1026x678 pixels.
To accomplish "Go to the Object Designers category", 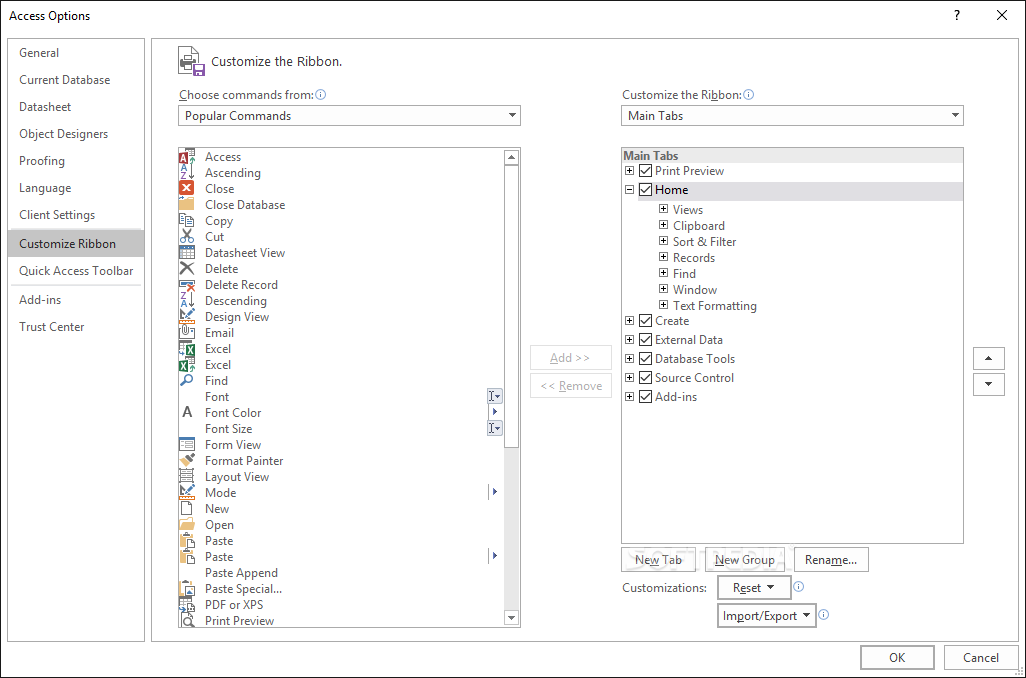I will coord(76,134).
